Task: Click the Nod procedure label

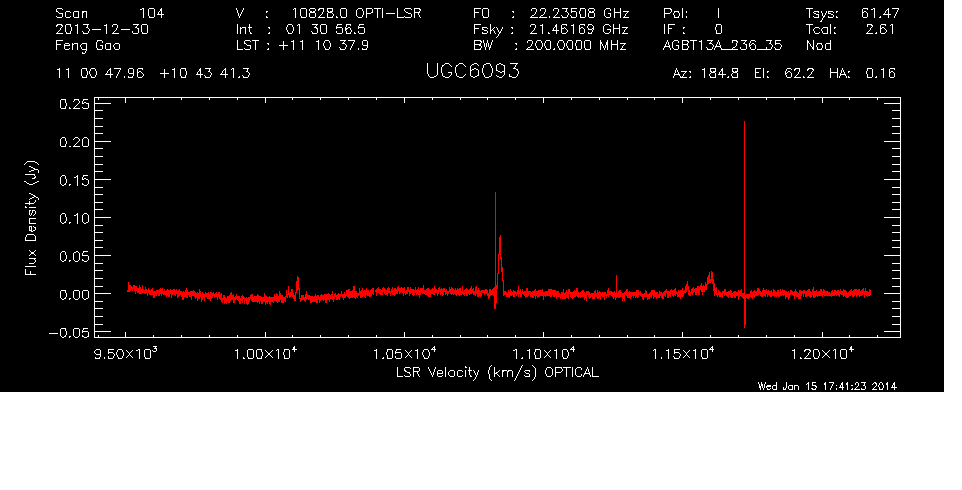Action: [x=818, y=45]
